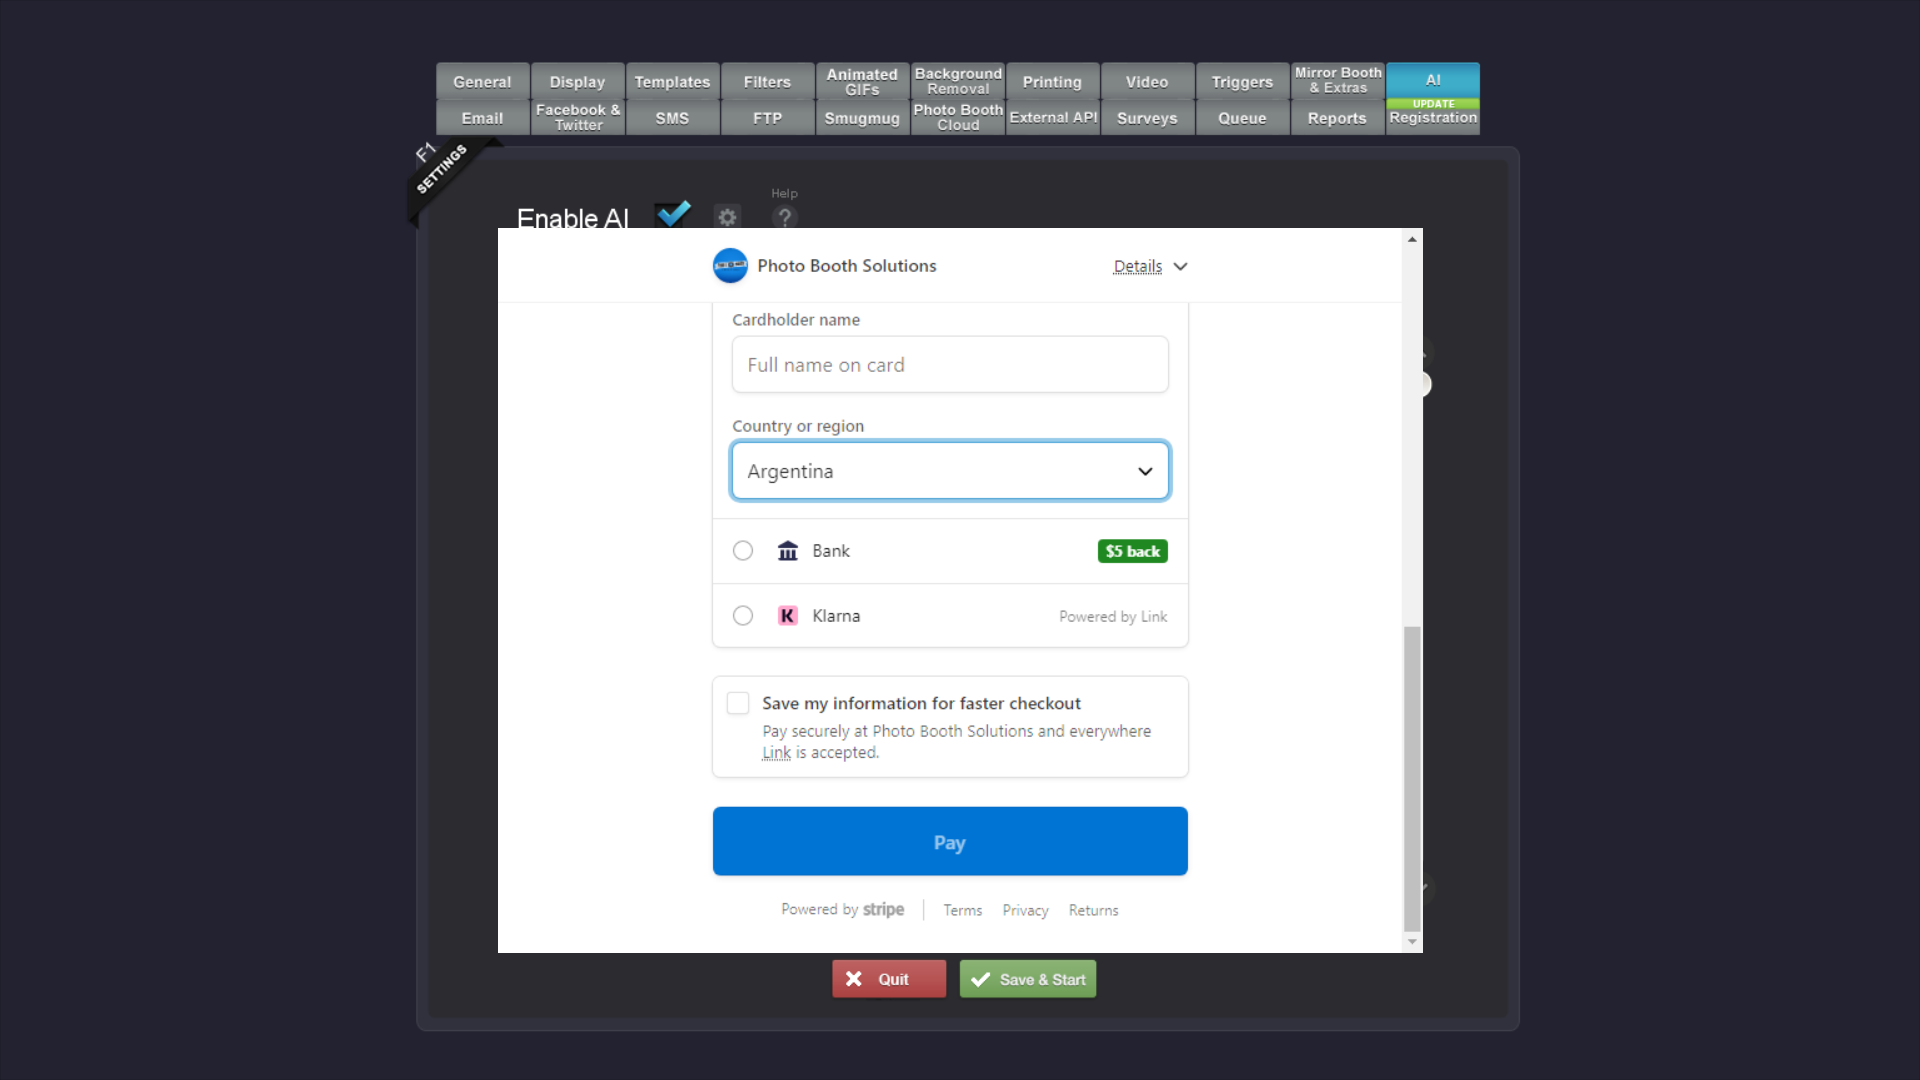Viewport: 1920px width, 1080px height.
Task: Open the Update Registration tab
Action: (x=1433, y=116)
